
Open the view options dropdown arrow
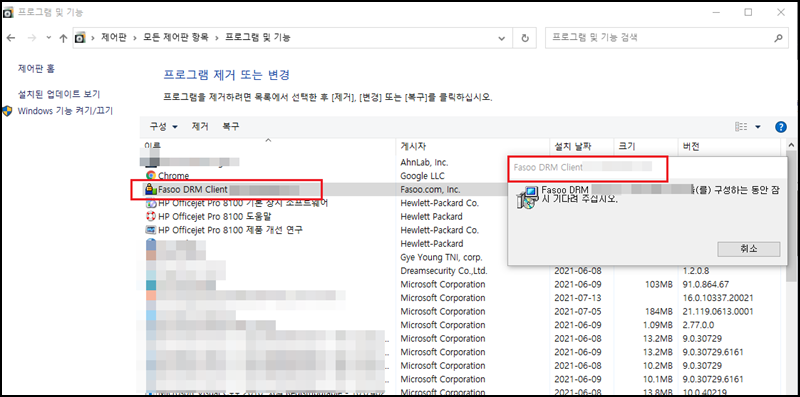click(x=757, y=127)
